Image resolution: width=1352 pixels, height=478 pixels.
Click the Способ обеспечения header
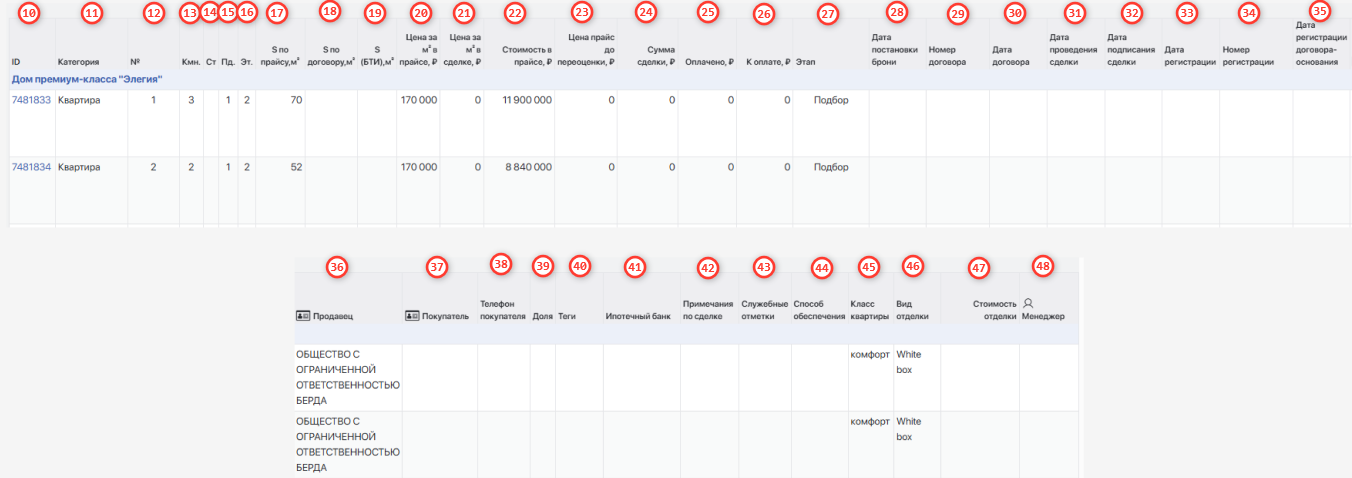(819, 309)
